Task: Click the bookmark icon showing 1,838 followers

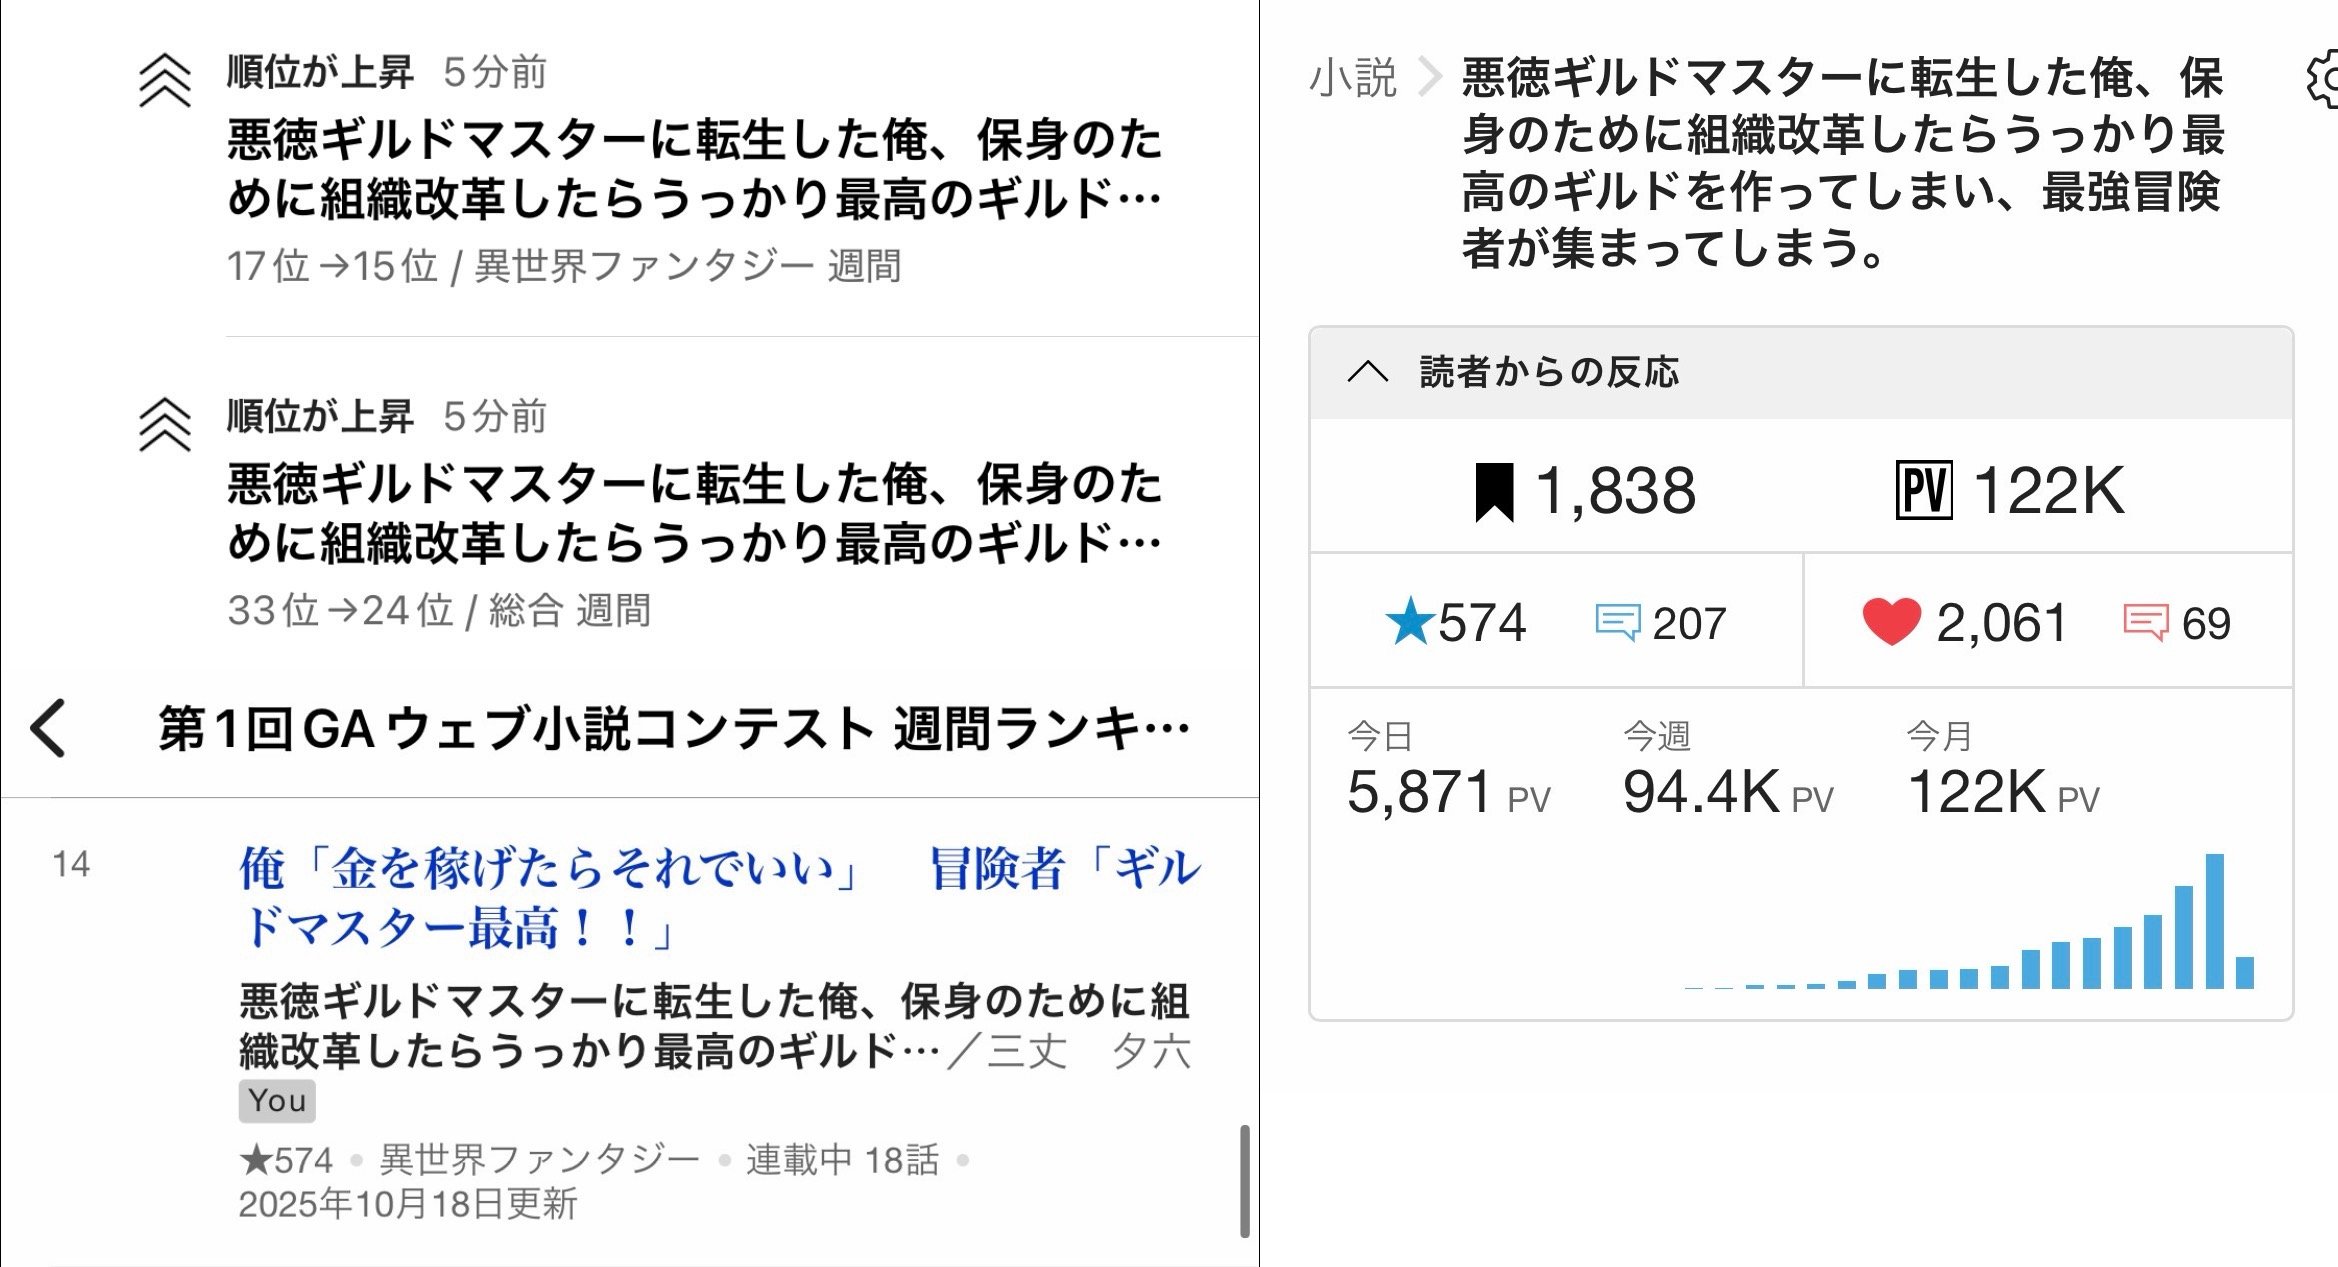Action: coord(1494,492)
